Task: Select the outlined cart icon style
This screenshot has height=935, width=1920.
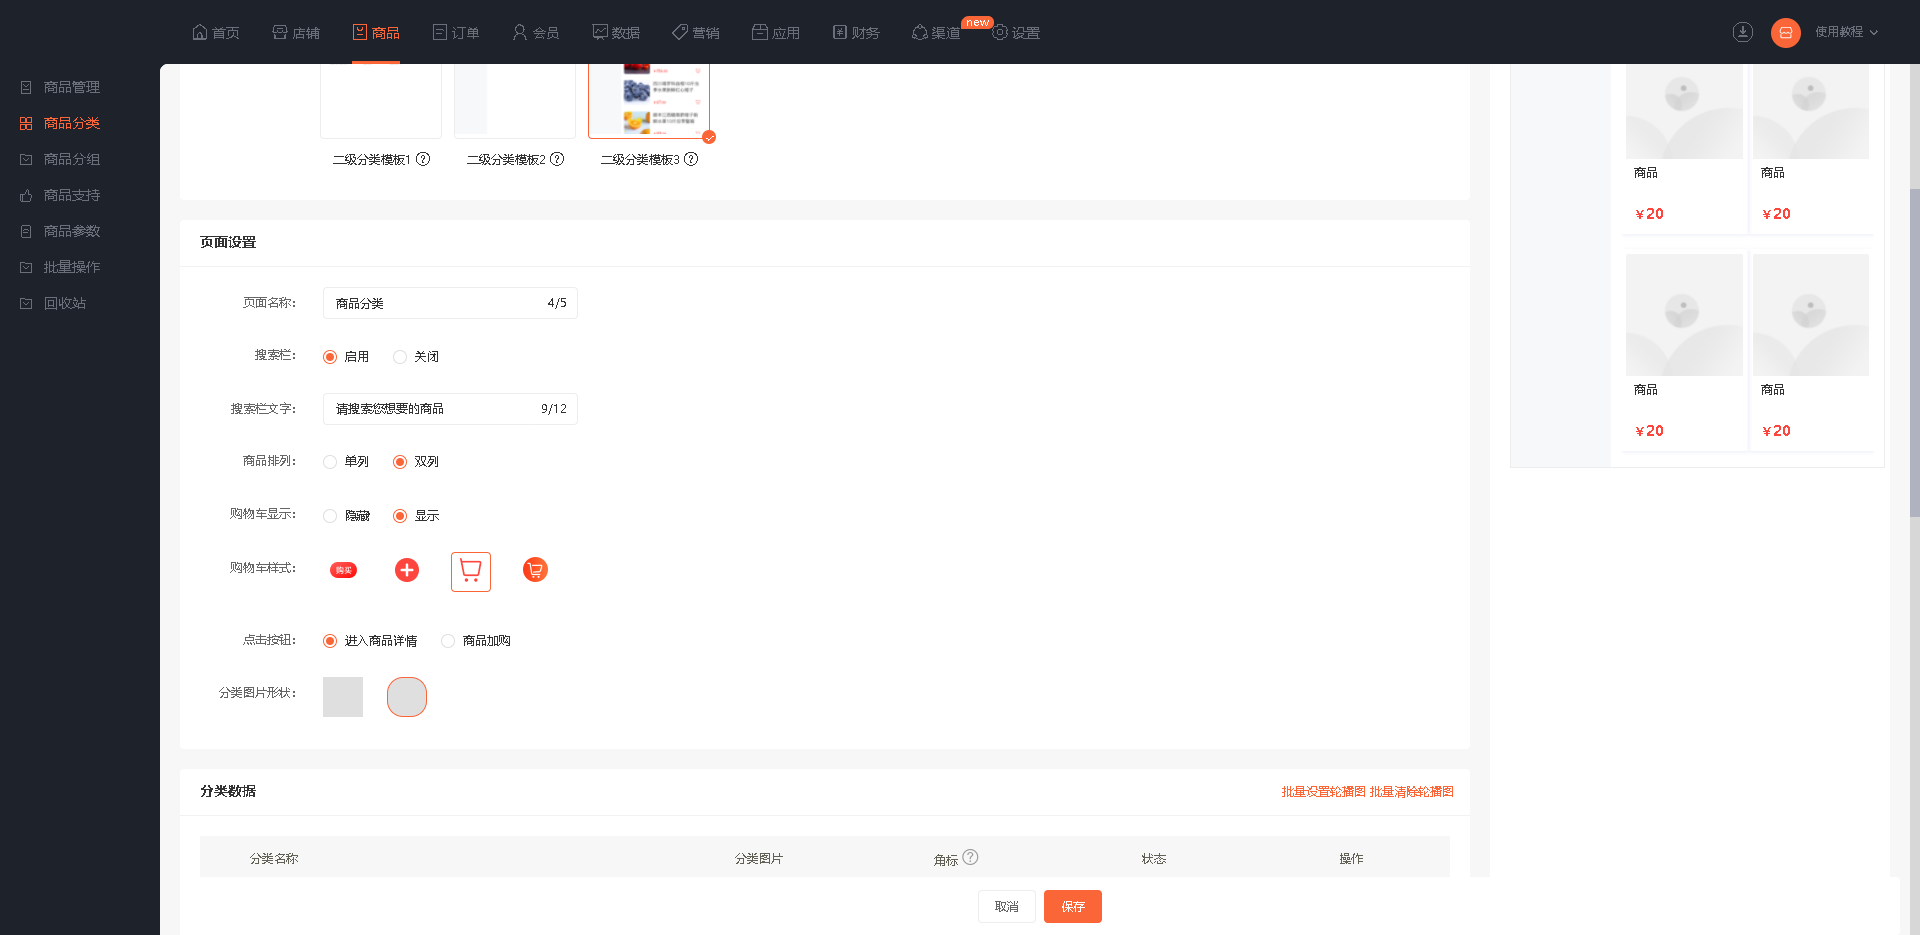Action: point(471,572)
